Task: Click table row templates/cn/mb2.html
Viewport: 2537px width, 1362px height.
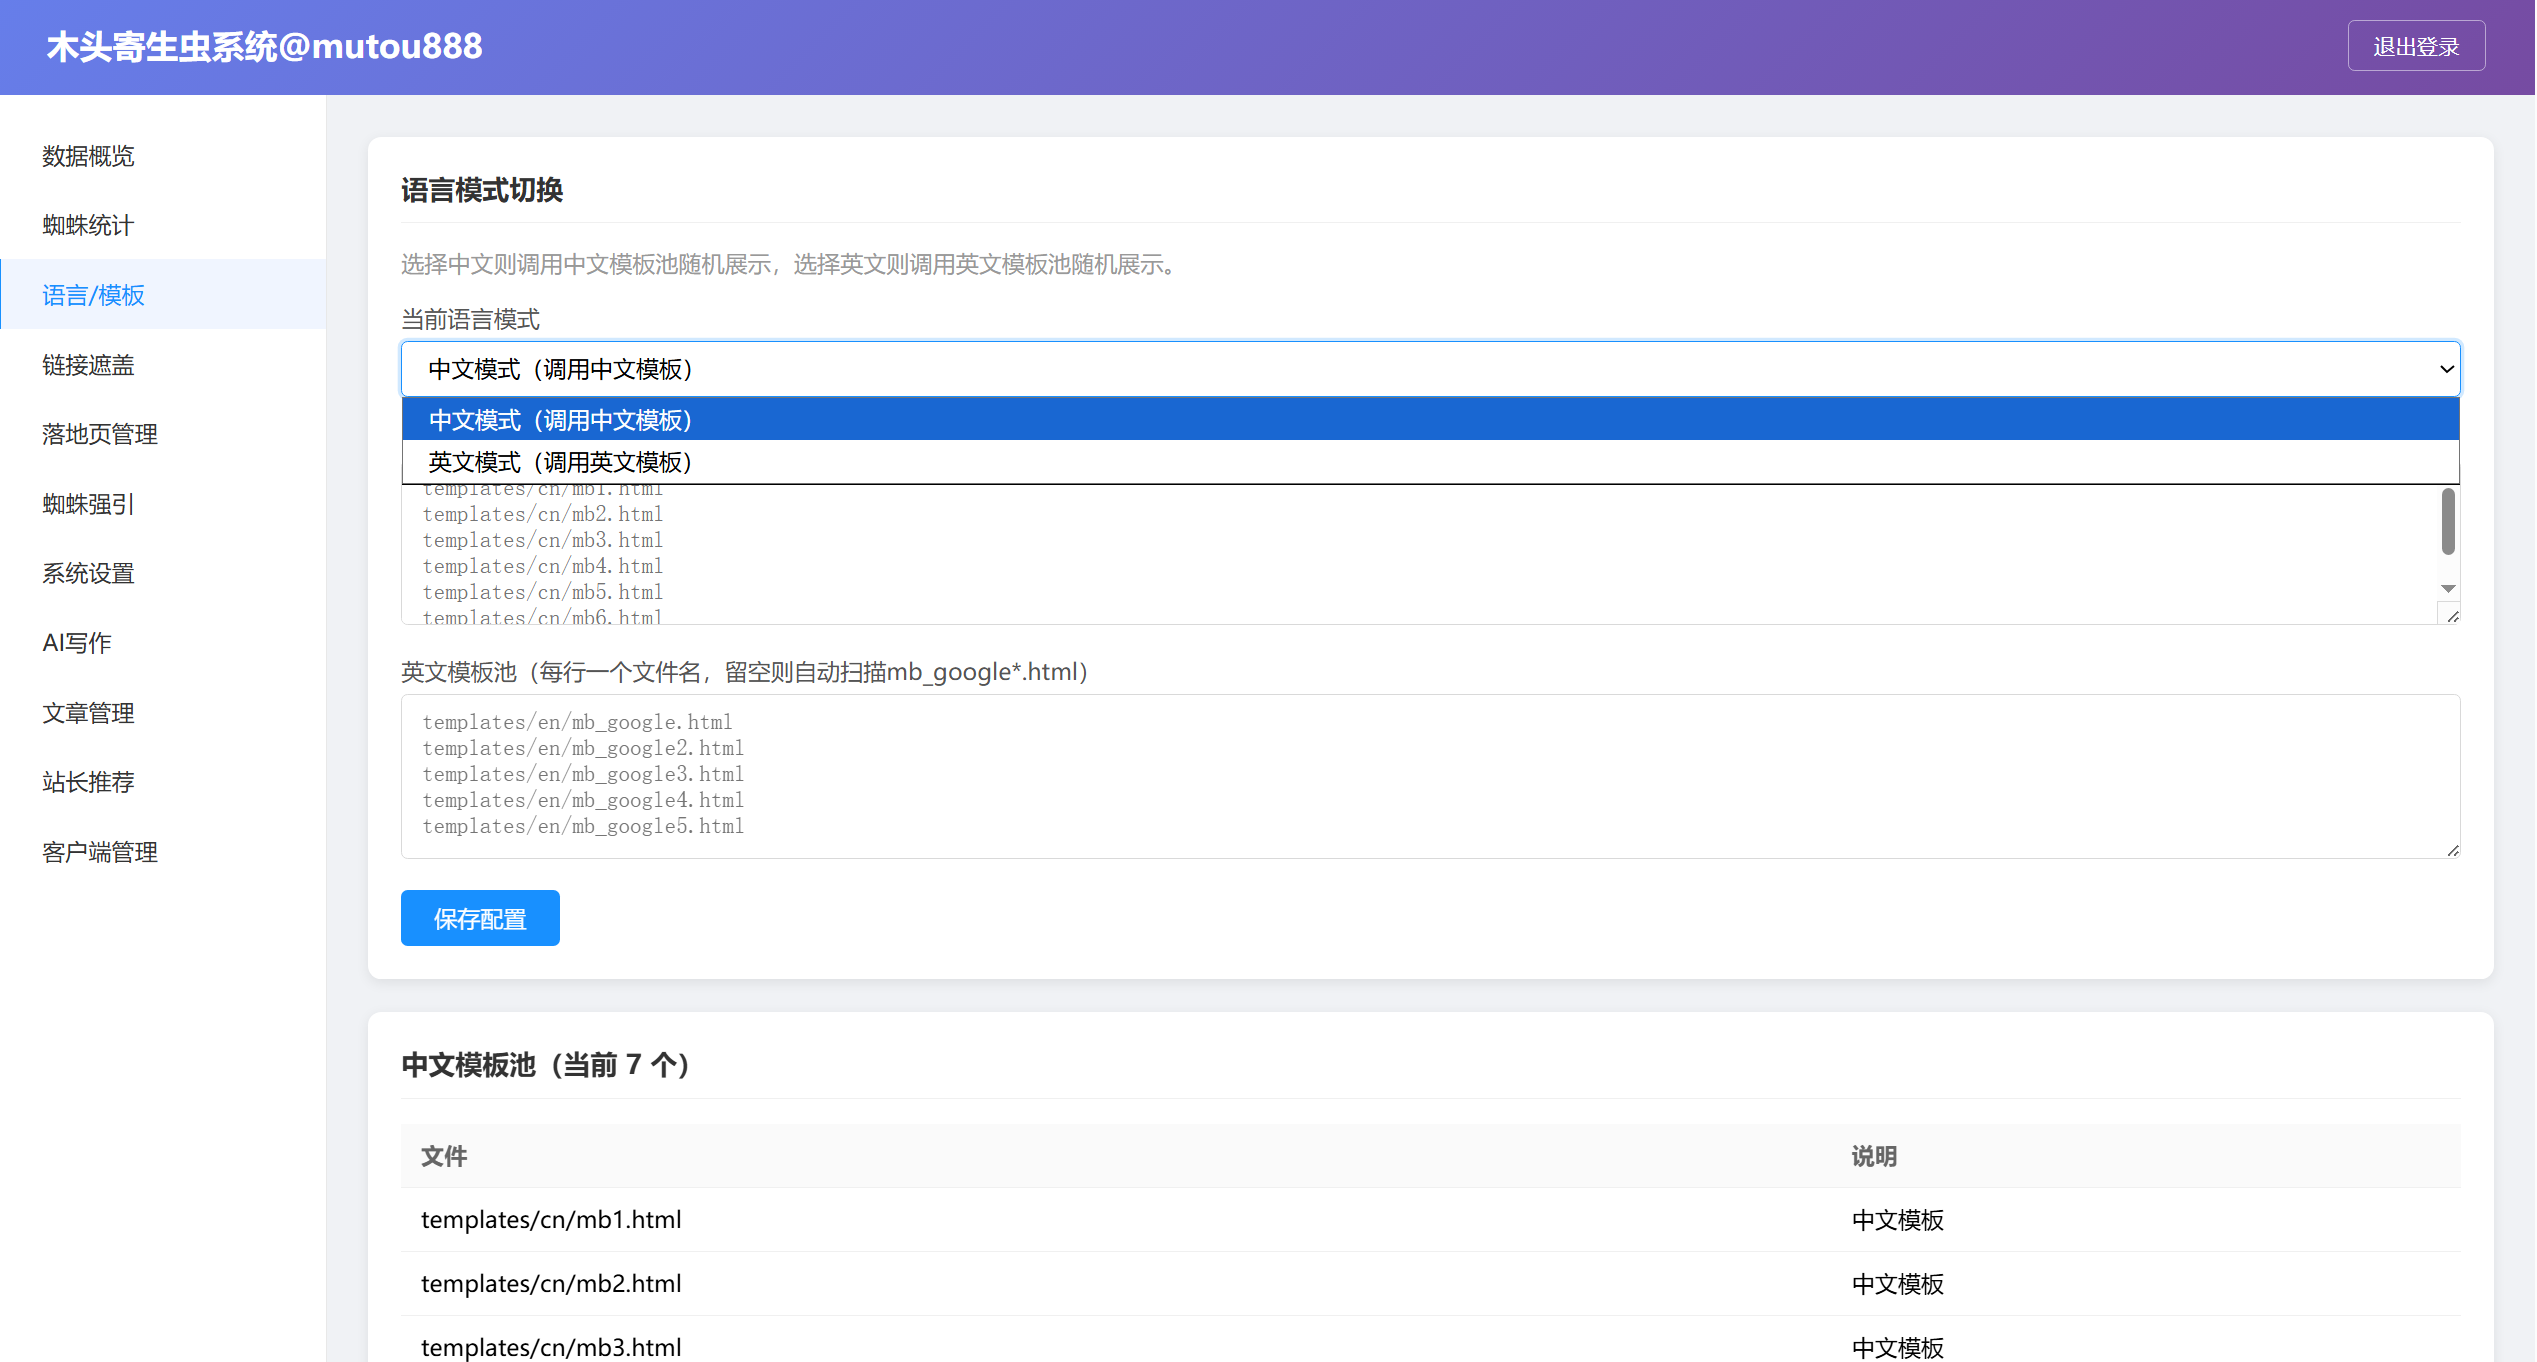Action: [1430, 1284]
